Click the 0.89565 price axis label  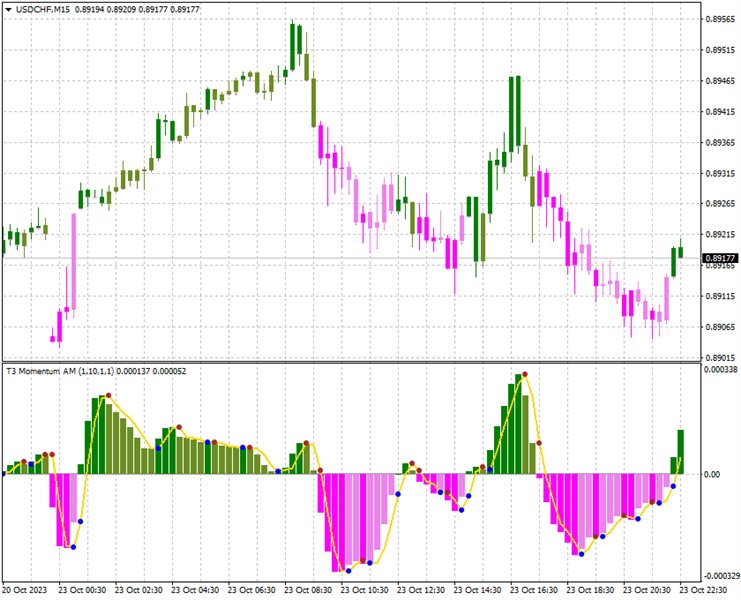[719, 19]
